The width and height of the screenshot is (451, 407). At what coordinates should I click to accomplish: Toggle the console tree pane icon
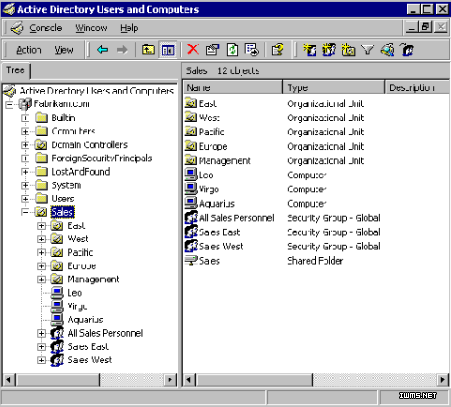pyautogui.click(x=168, y=50)
